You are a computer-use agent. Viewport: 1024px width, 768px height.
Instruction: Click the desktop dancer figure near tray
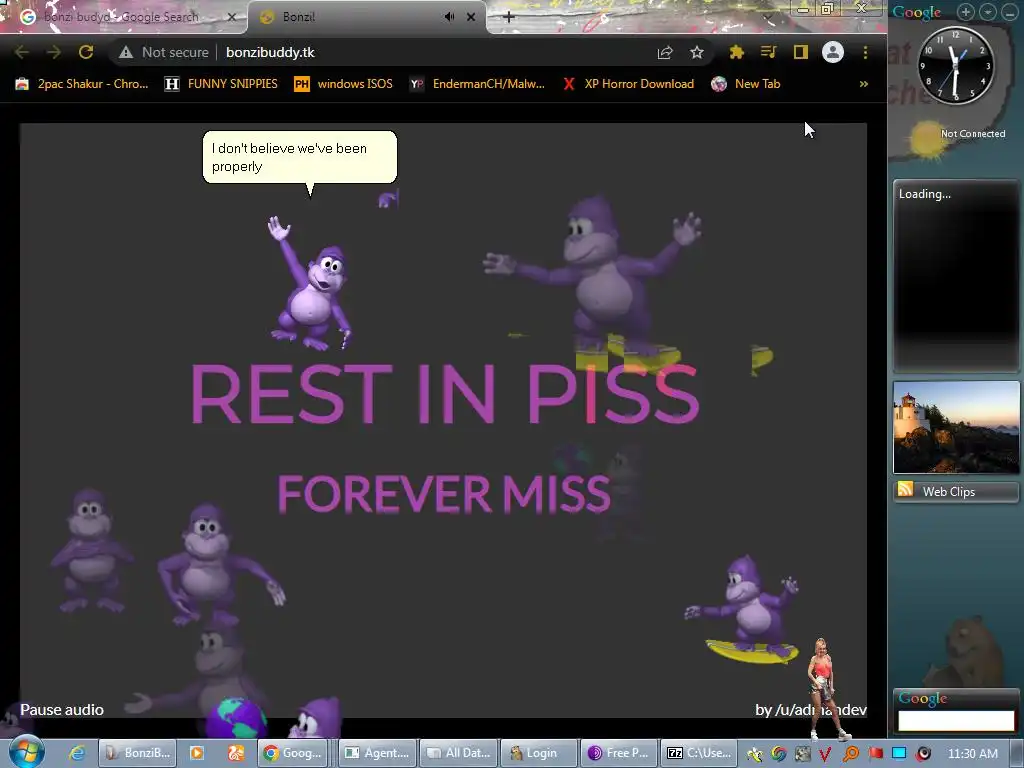824,689
